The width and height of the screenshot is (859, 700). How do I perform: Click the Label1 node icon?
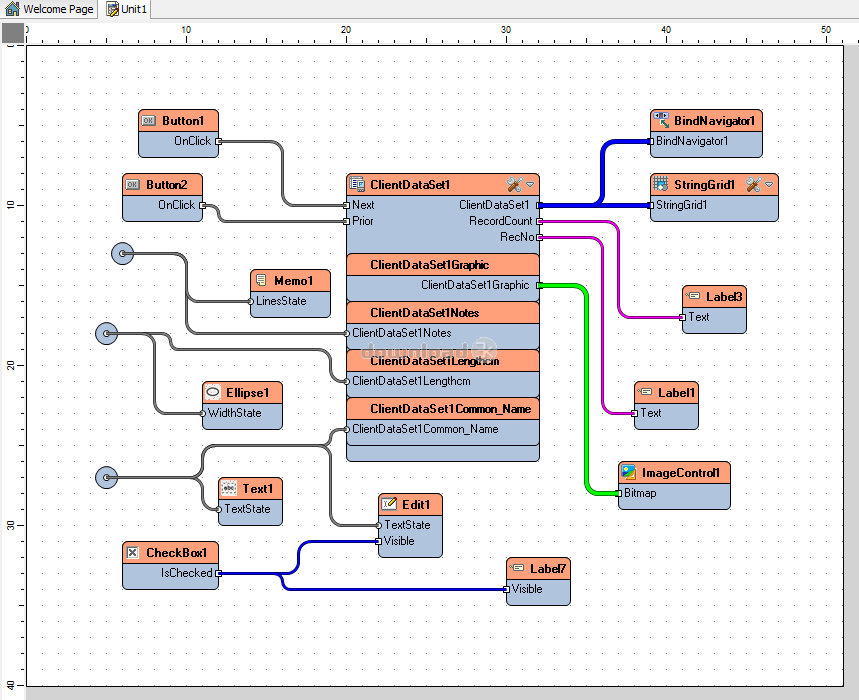point(644,392)
